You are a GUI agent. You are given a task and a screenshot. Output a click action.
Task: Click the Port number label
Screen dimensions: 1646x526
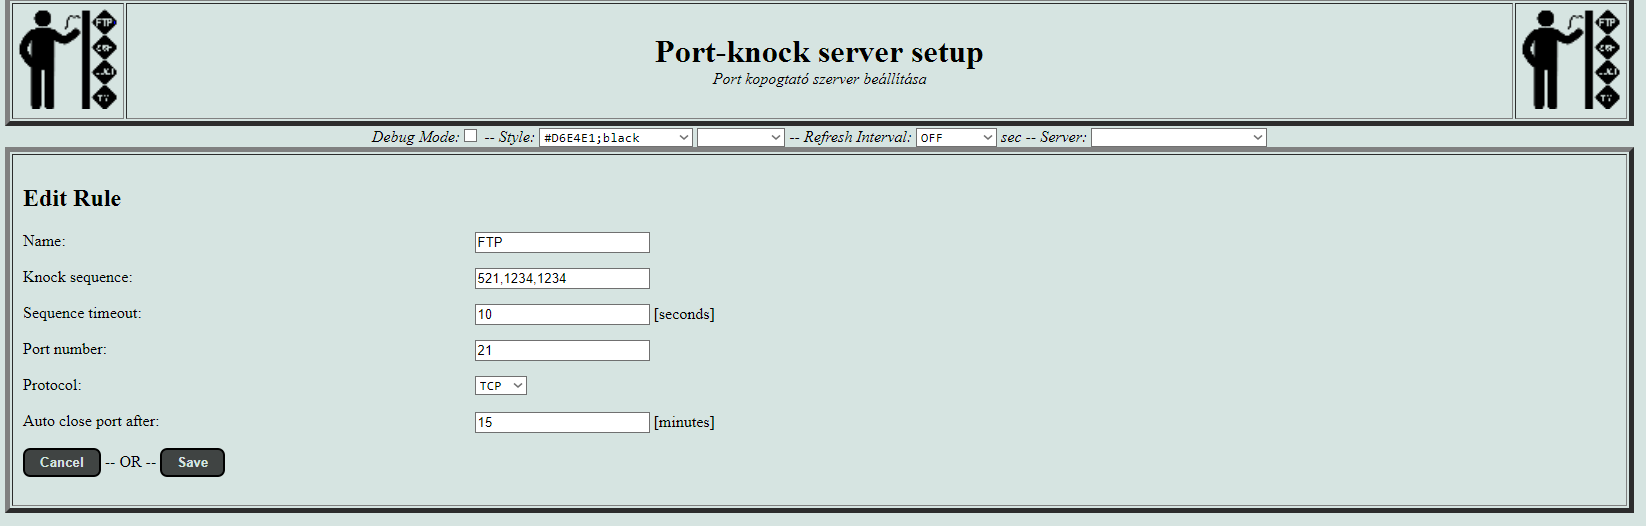click(64, 349)
